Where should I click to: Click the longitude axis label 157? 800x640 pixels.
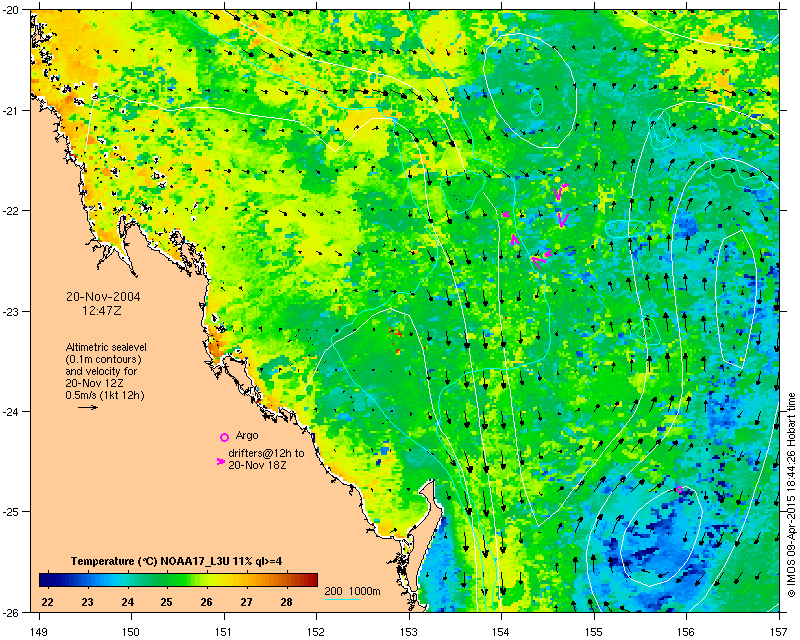tap(779, 632)
